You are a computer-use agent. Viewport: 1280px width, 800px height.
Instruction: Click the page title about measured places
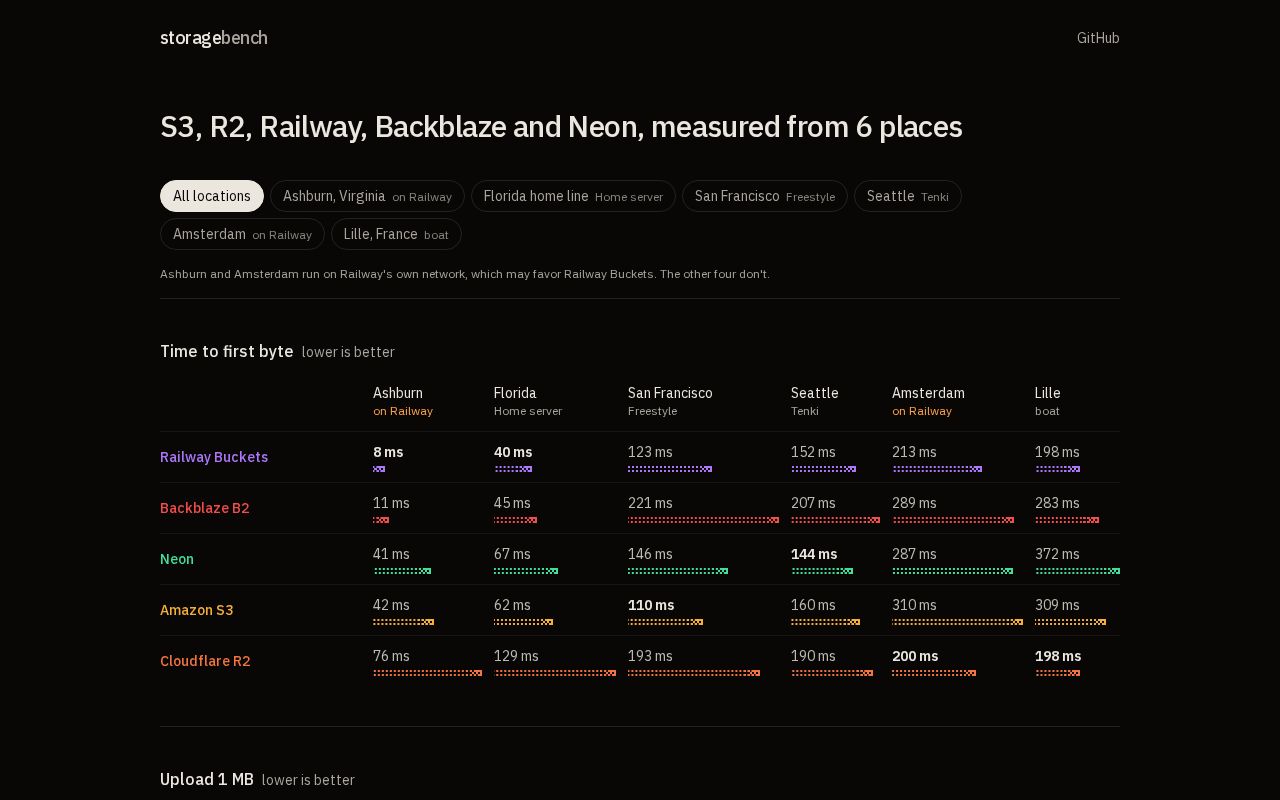[561, 127]
